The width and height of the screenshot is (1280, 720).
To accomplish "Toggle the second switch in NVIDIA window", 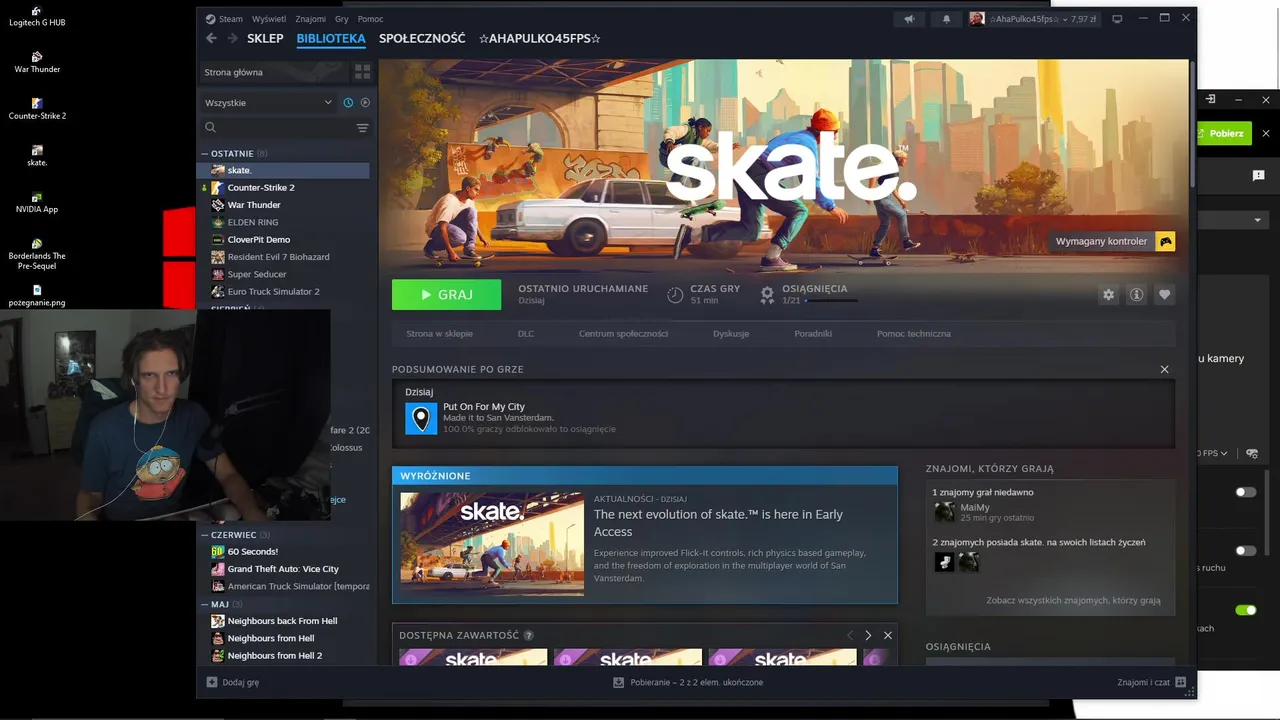I will coord(1245,550).
